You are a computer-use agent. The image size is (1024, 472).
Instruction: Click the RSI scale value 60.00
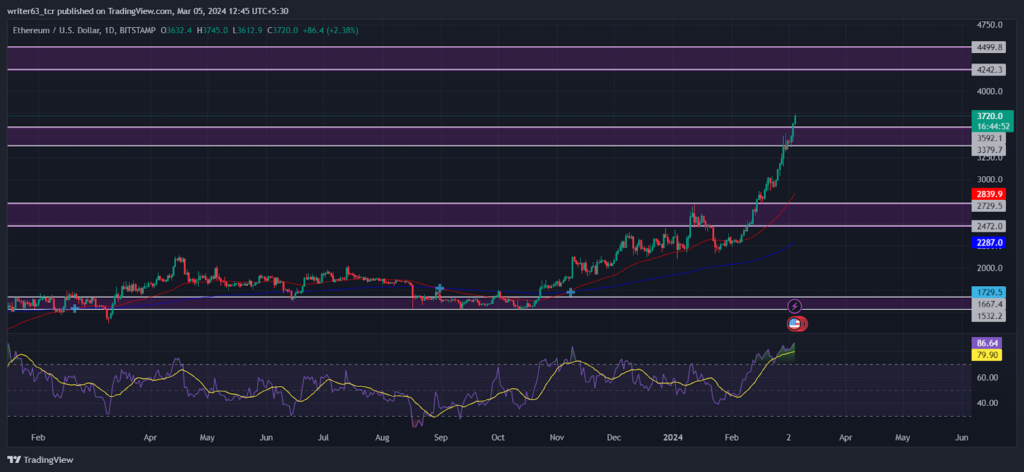tap(988, 377)
